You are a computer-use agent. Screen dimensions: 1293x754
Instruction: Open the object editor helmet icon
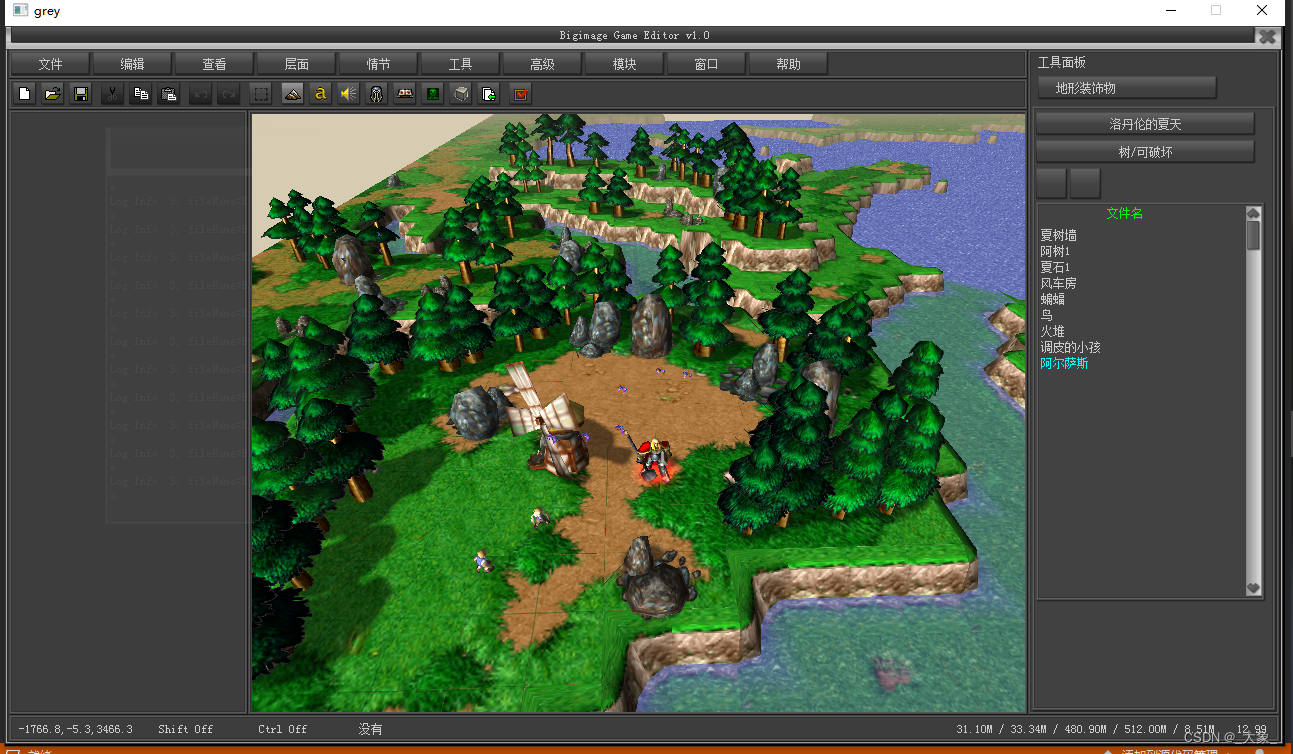click(376, 94)
